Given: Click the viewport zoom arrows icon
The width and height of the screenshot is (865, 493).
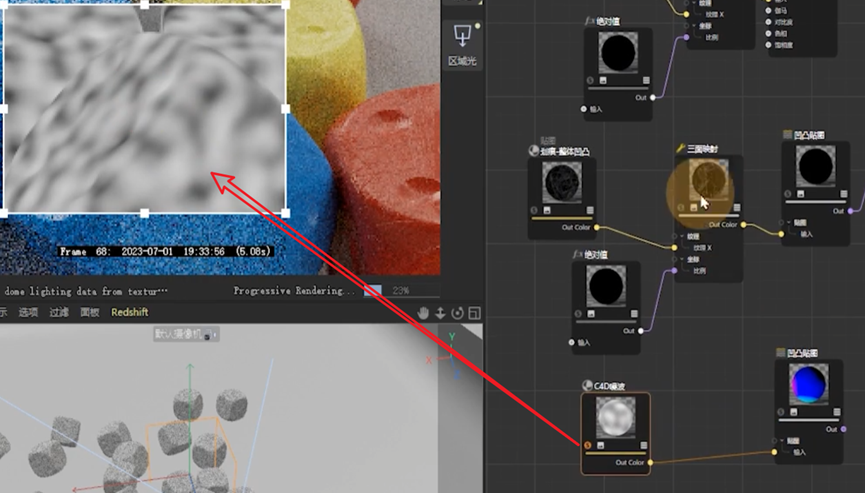Looking at the screenshot, I should pyautogui.click(x=441, y=313).
